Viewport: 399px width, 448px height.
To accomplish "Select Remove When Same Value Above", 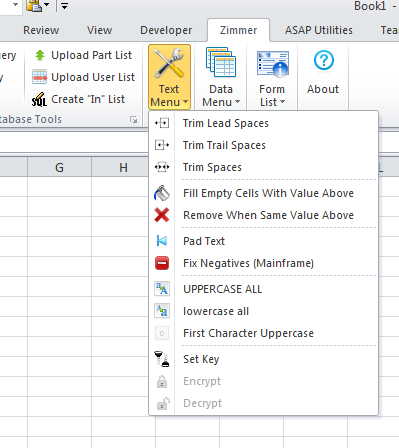I will [263, 215].
